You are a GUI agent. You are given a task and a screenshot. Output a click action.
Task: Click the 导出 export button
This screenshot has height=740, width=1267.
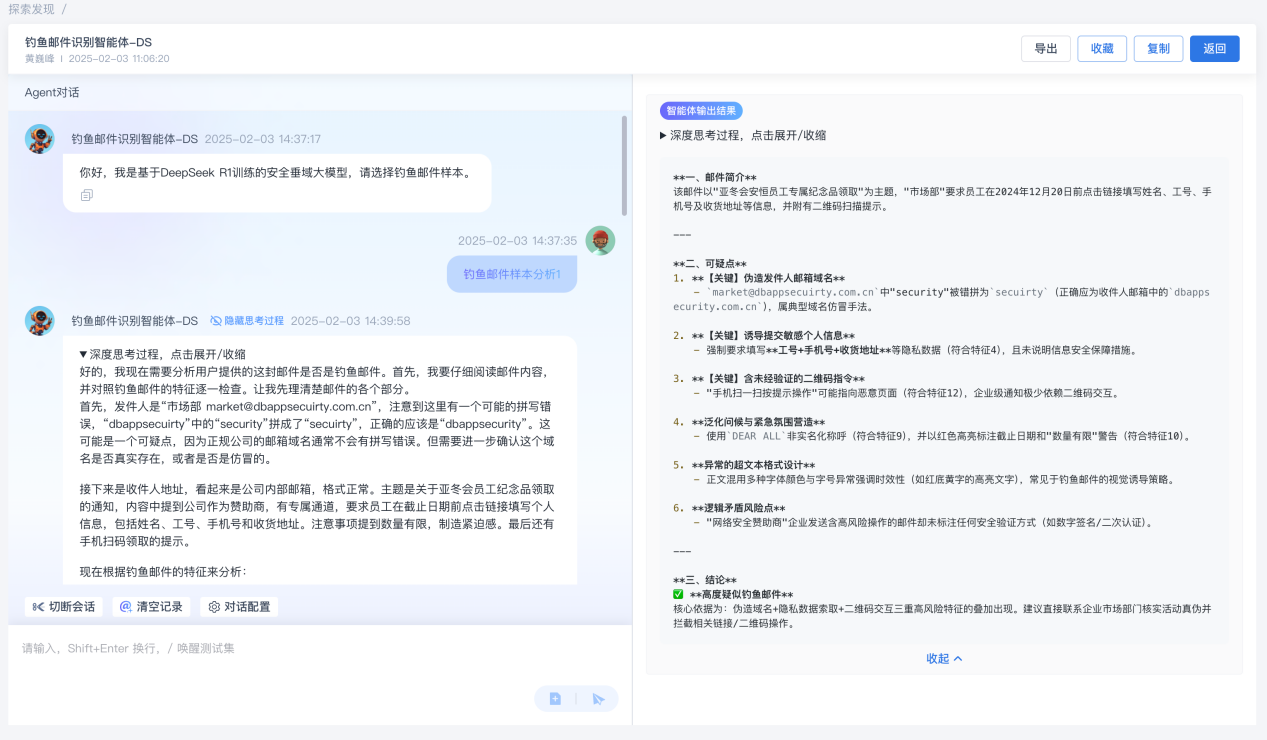(1046, 49)
